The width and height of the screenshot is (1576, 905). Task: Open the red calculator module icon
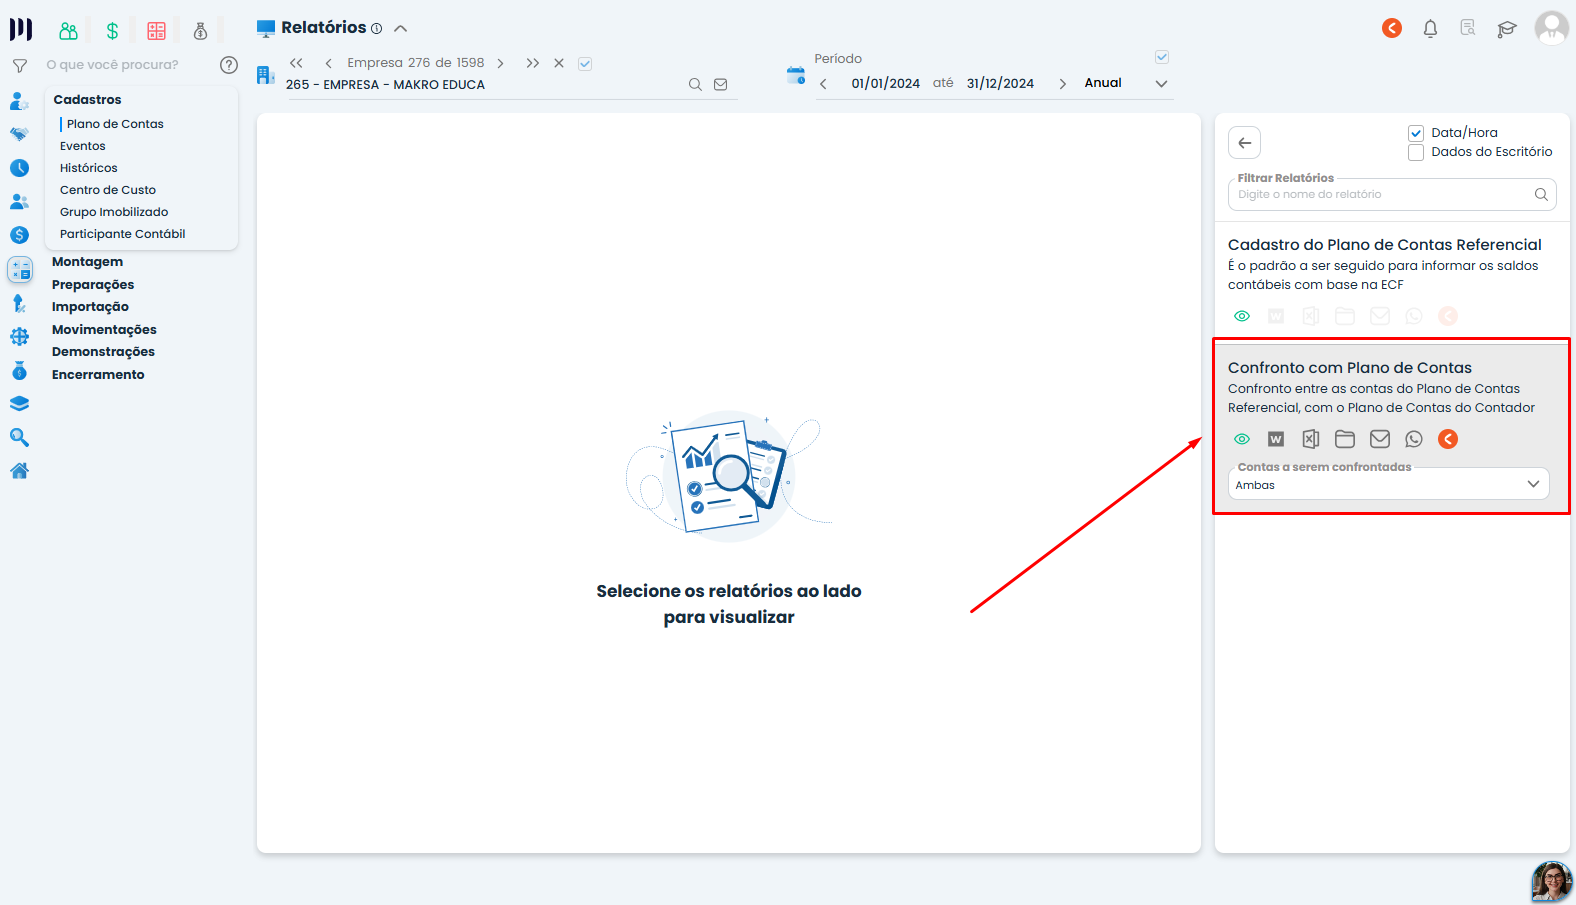(x=156, y=31)
